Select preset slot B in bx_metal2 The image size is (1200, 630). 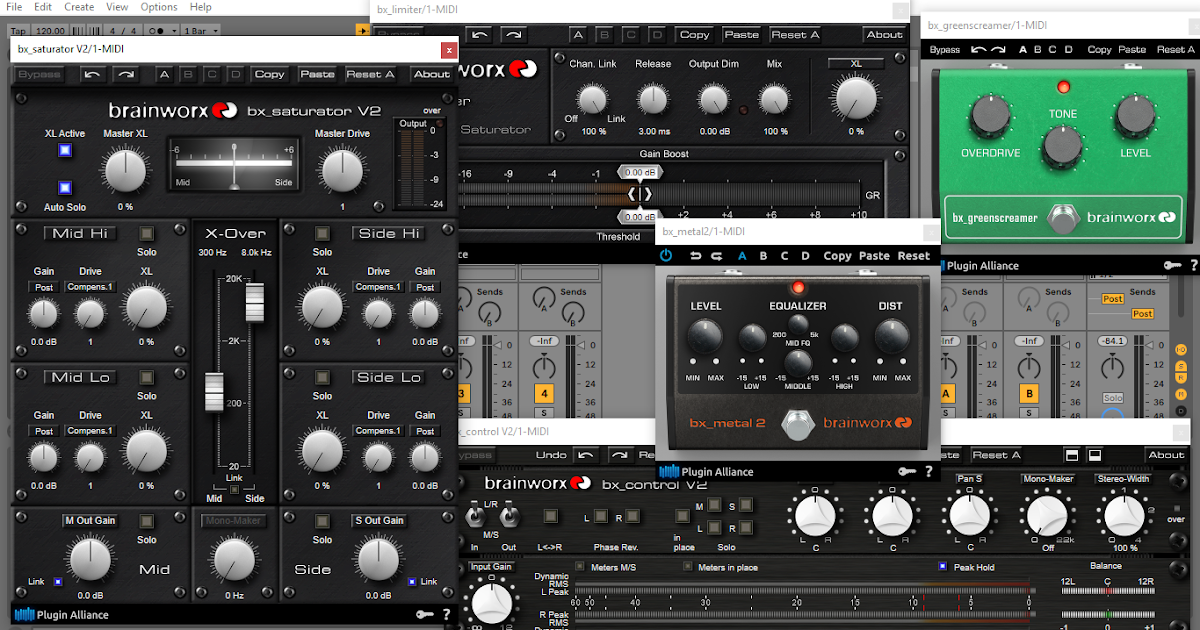[763, 256]
